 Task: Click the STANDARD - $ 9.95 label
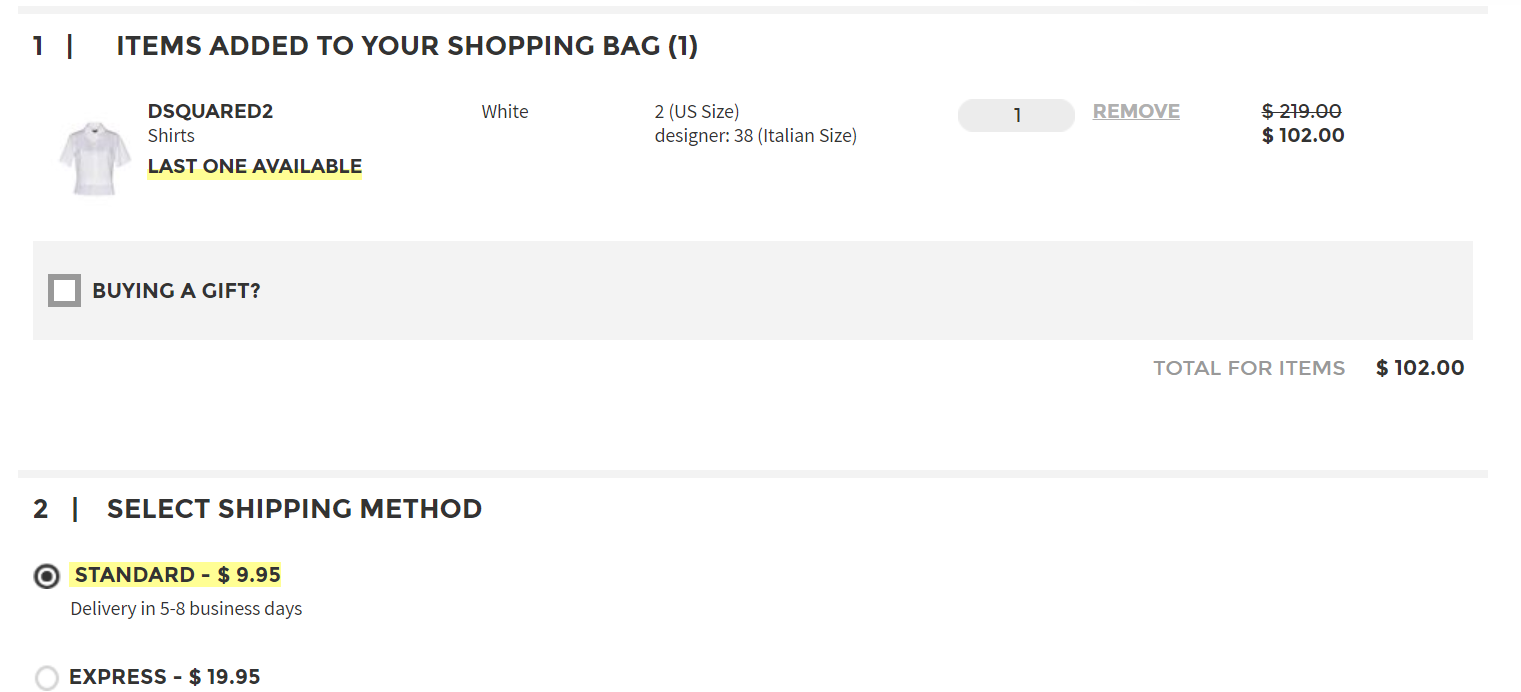(177, 575)
